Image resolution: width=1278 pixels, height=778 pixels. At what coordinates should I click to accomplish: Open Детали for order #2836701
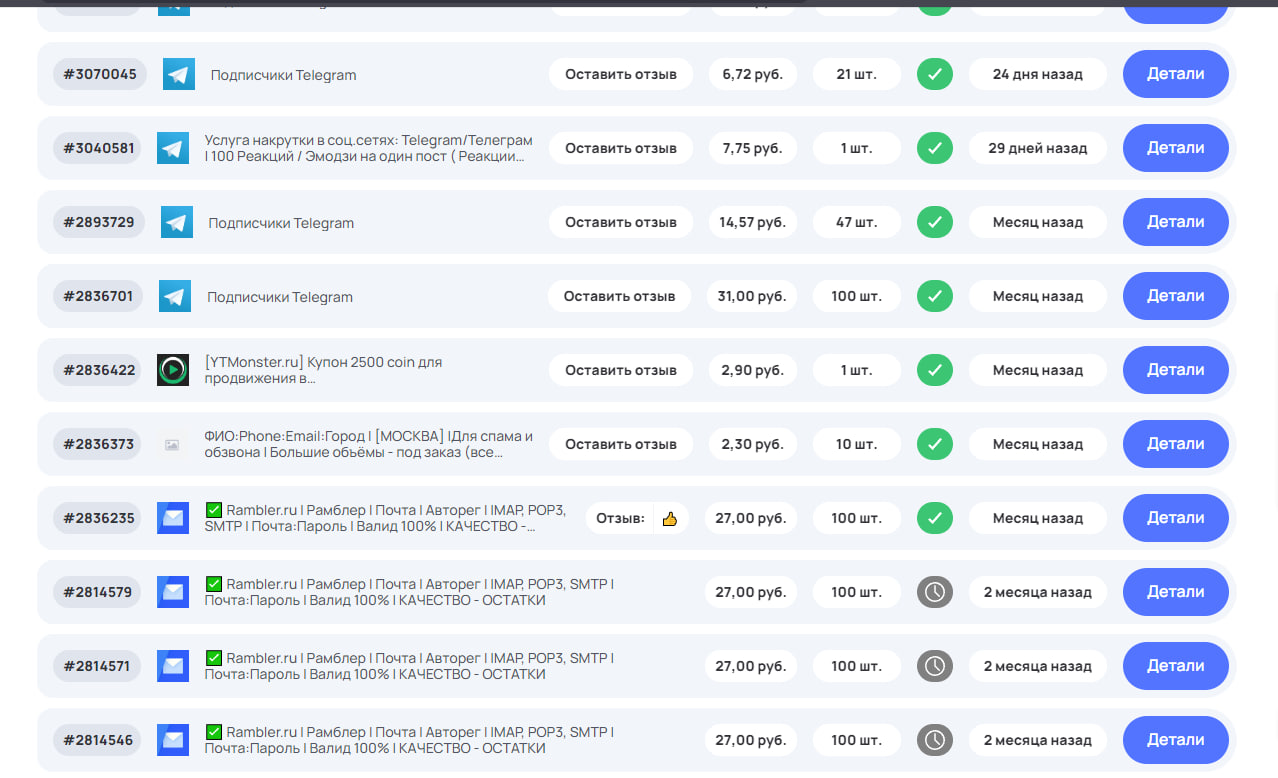click(x=1176, y=296)
